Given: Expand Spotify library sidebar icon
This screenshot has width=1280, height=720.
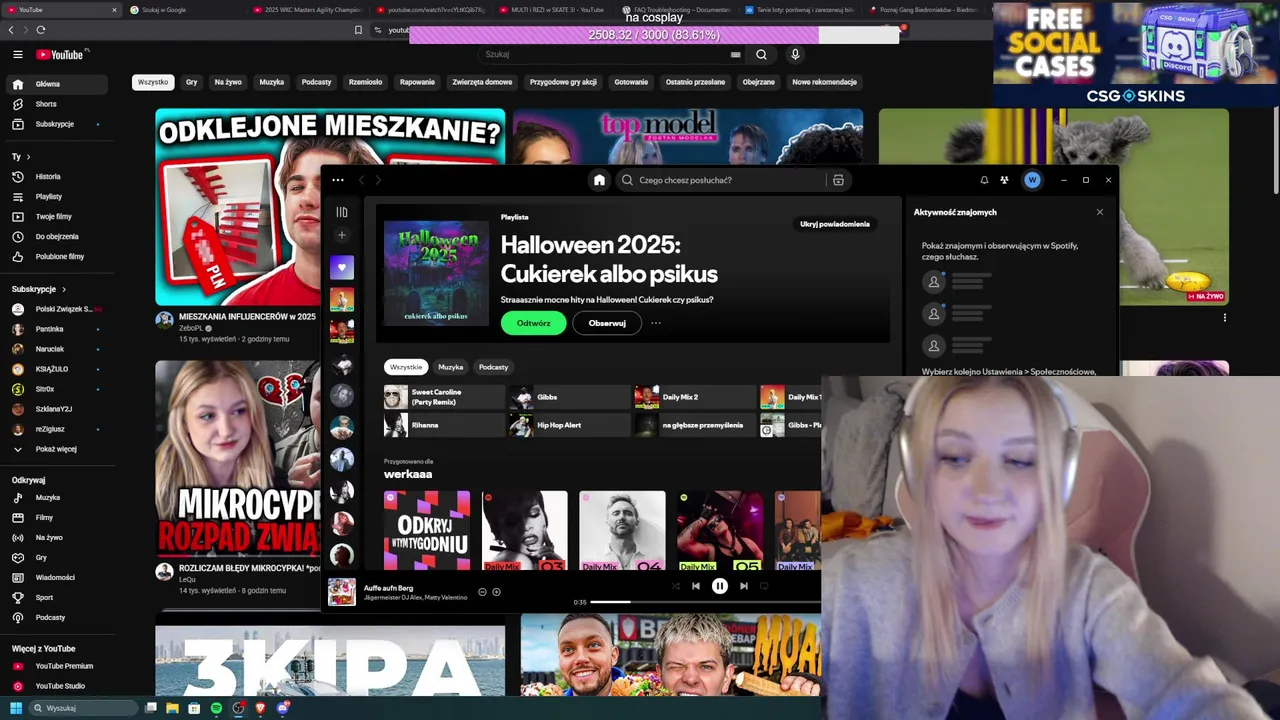Looking at the screenshot, I should pyautogui.click(x=342, y=212).
